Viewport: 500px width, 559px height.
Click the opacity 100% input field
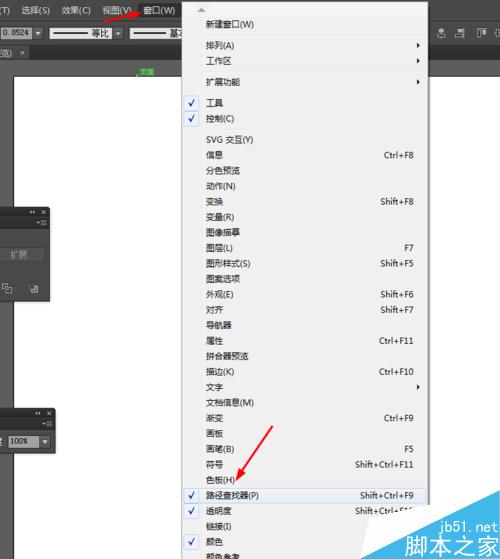[23, 442]
